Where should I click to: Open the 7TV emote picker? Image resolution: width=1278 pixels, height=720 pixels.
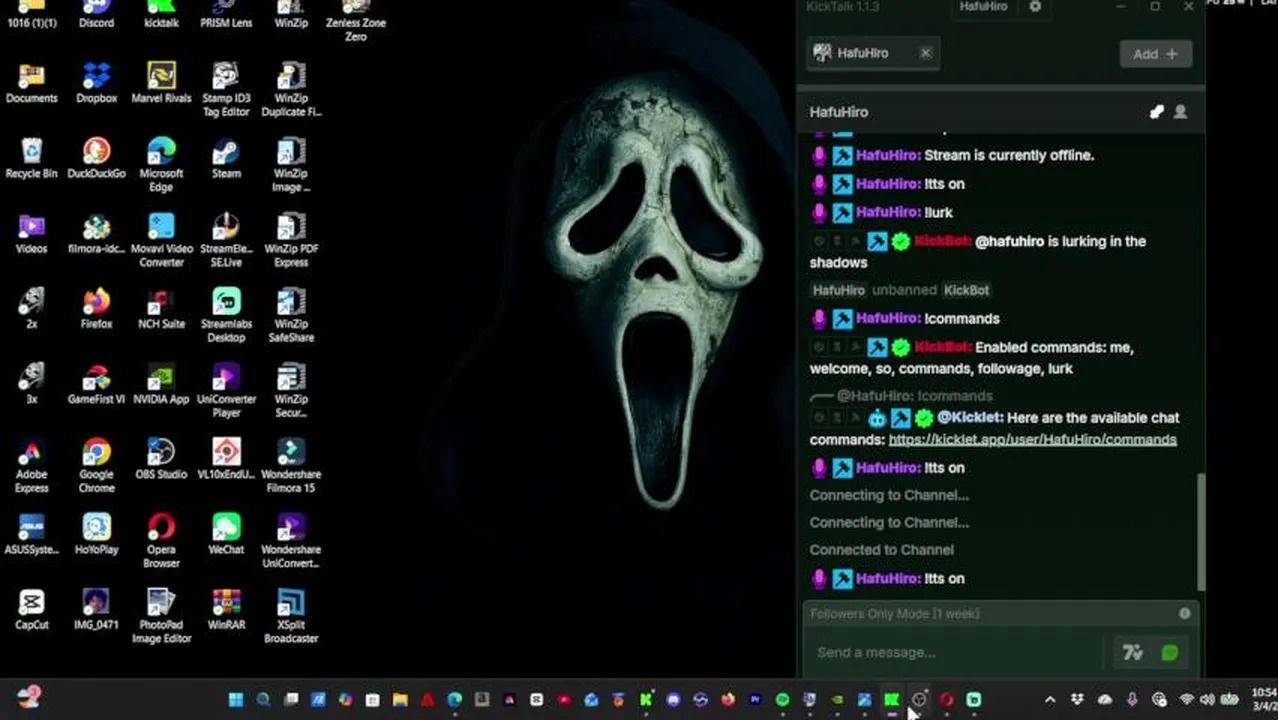[1132, 653]
